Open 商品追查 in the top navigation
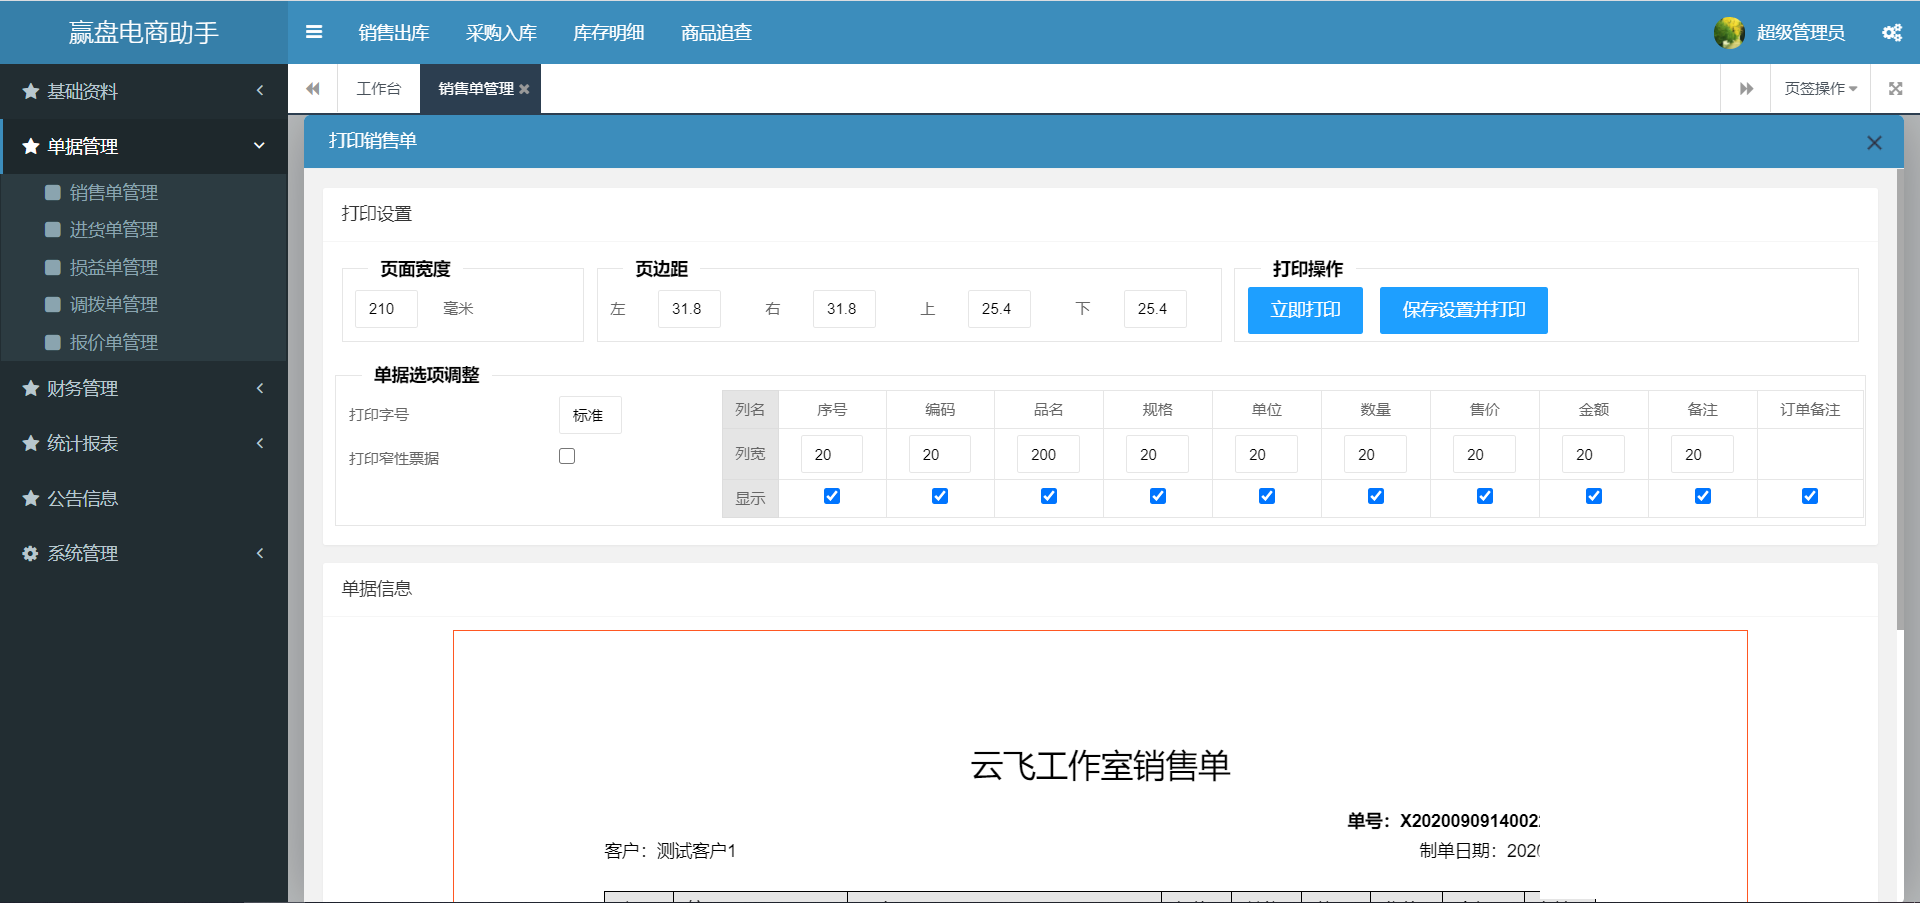This screenshot has width=1920, height=903. pyautogui.click(x=716, y=33)
